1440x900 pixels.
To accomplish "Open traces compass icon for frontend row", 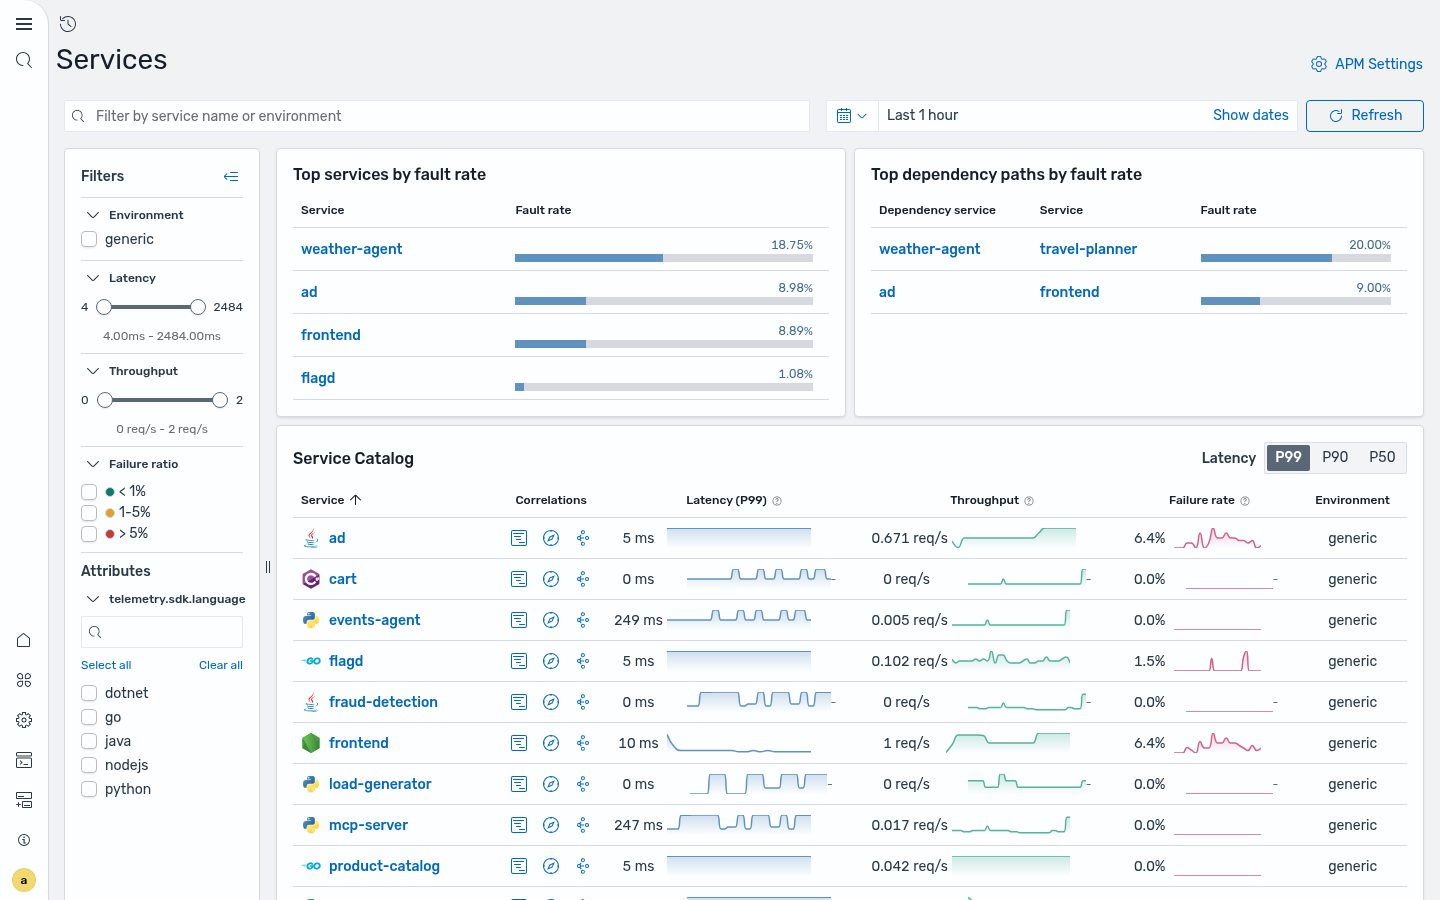I will click(551, 743).
